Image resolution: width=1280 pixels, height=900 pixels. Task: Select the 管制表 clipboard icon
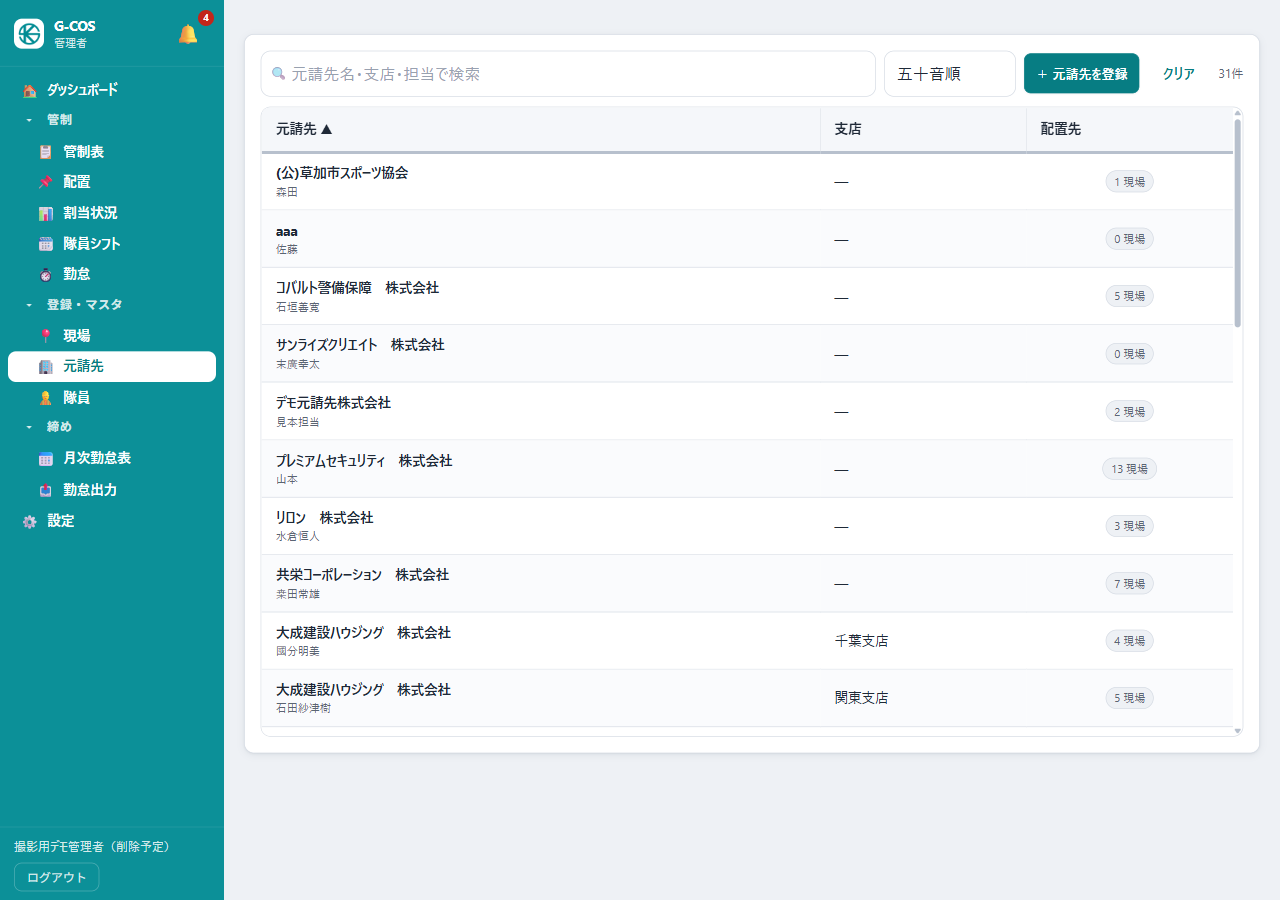click(45, 152)
